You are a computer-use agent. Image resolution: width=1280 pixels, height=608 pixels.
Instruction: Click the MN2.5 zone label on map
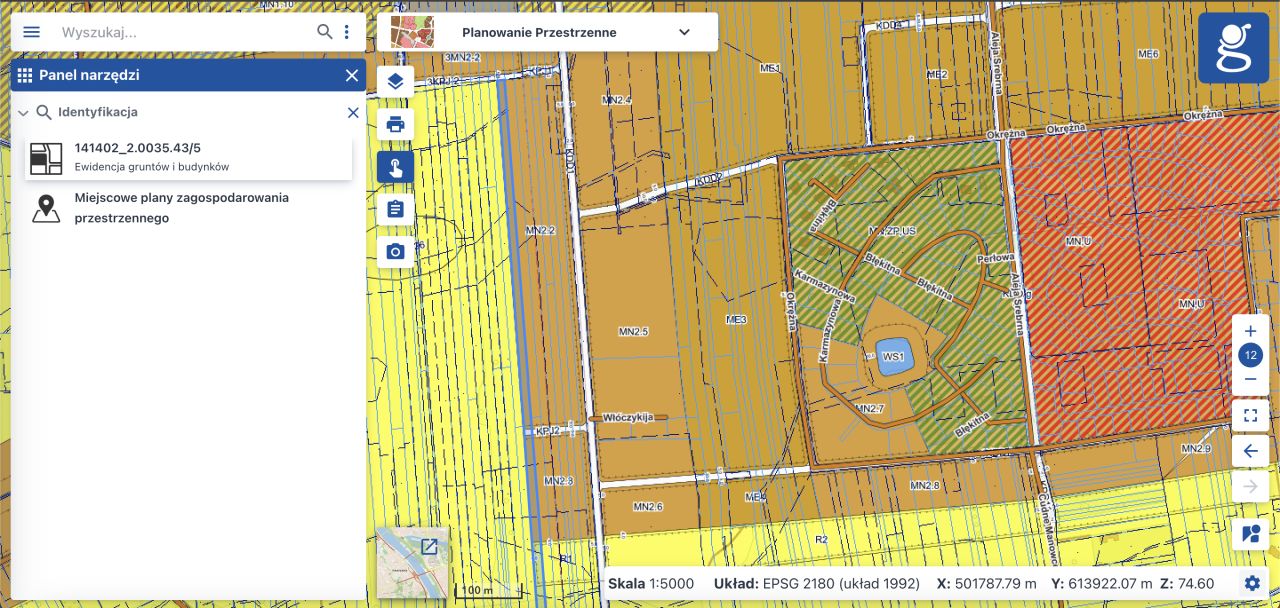click(633, 331)
